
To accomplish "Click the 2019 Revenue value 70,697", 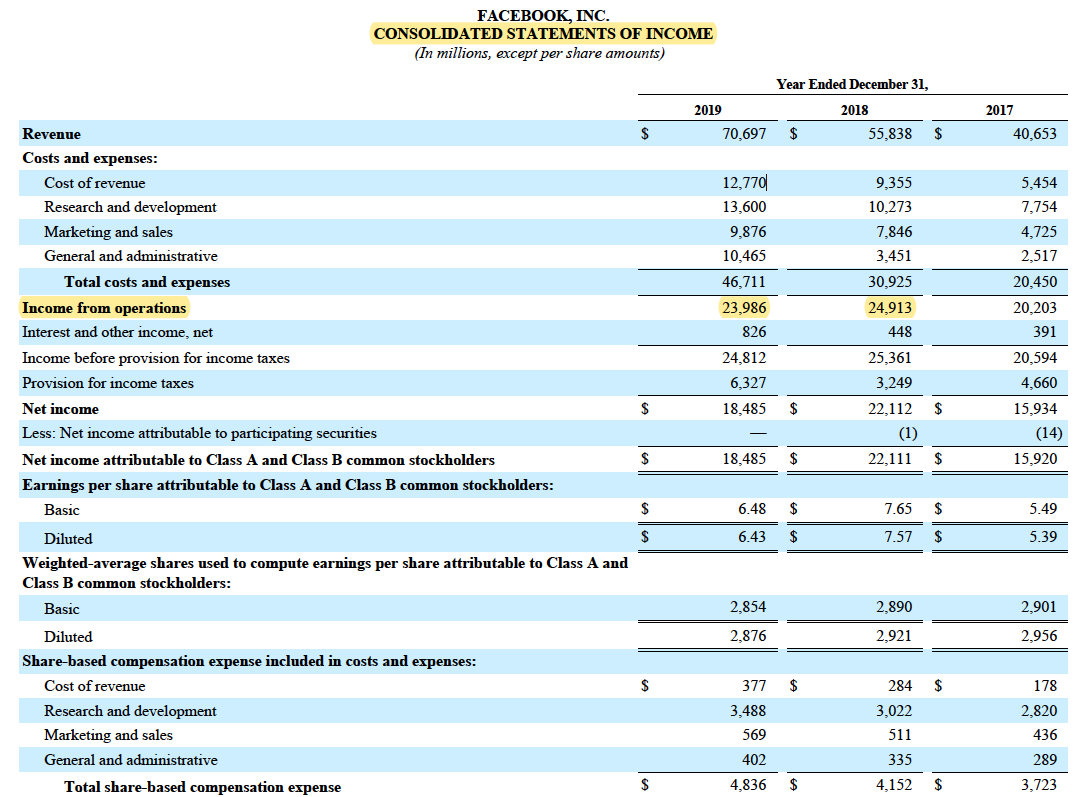I will 744,133.
